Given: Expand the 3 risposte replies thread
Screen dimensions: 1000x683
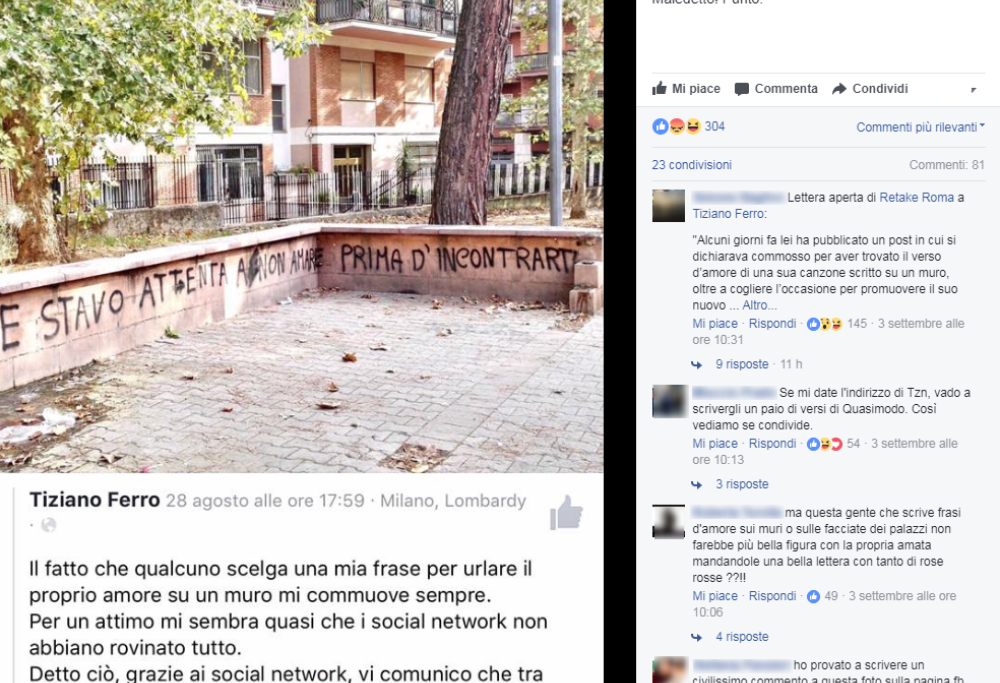Looking at the screenshot, I should pyautogui.click(x=742, y=484).
